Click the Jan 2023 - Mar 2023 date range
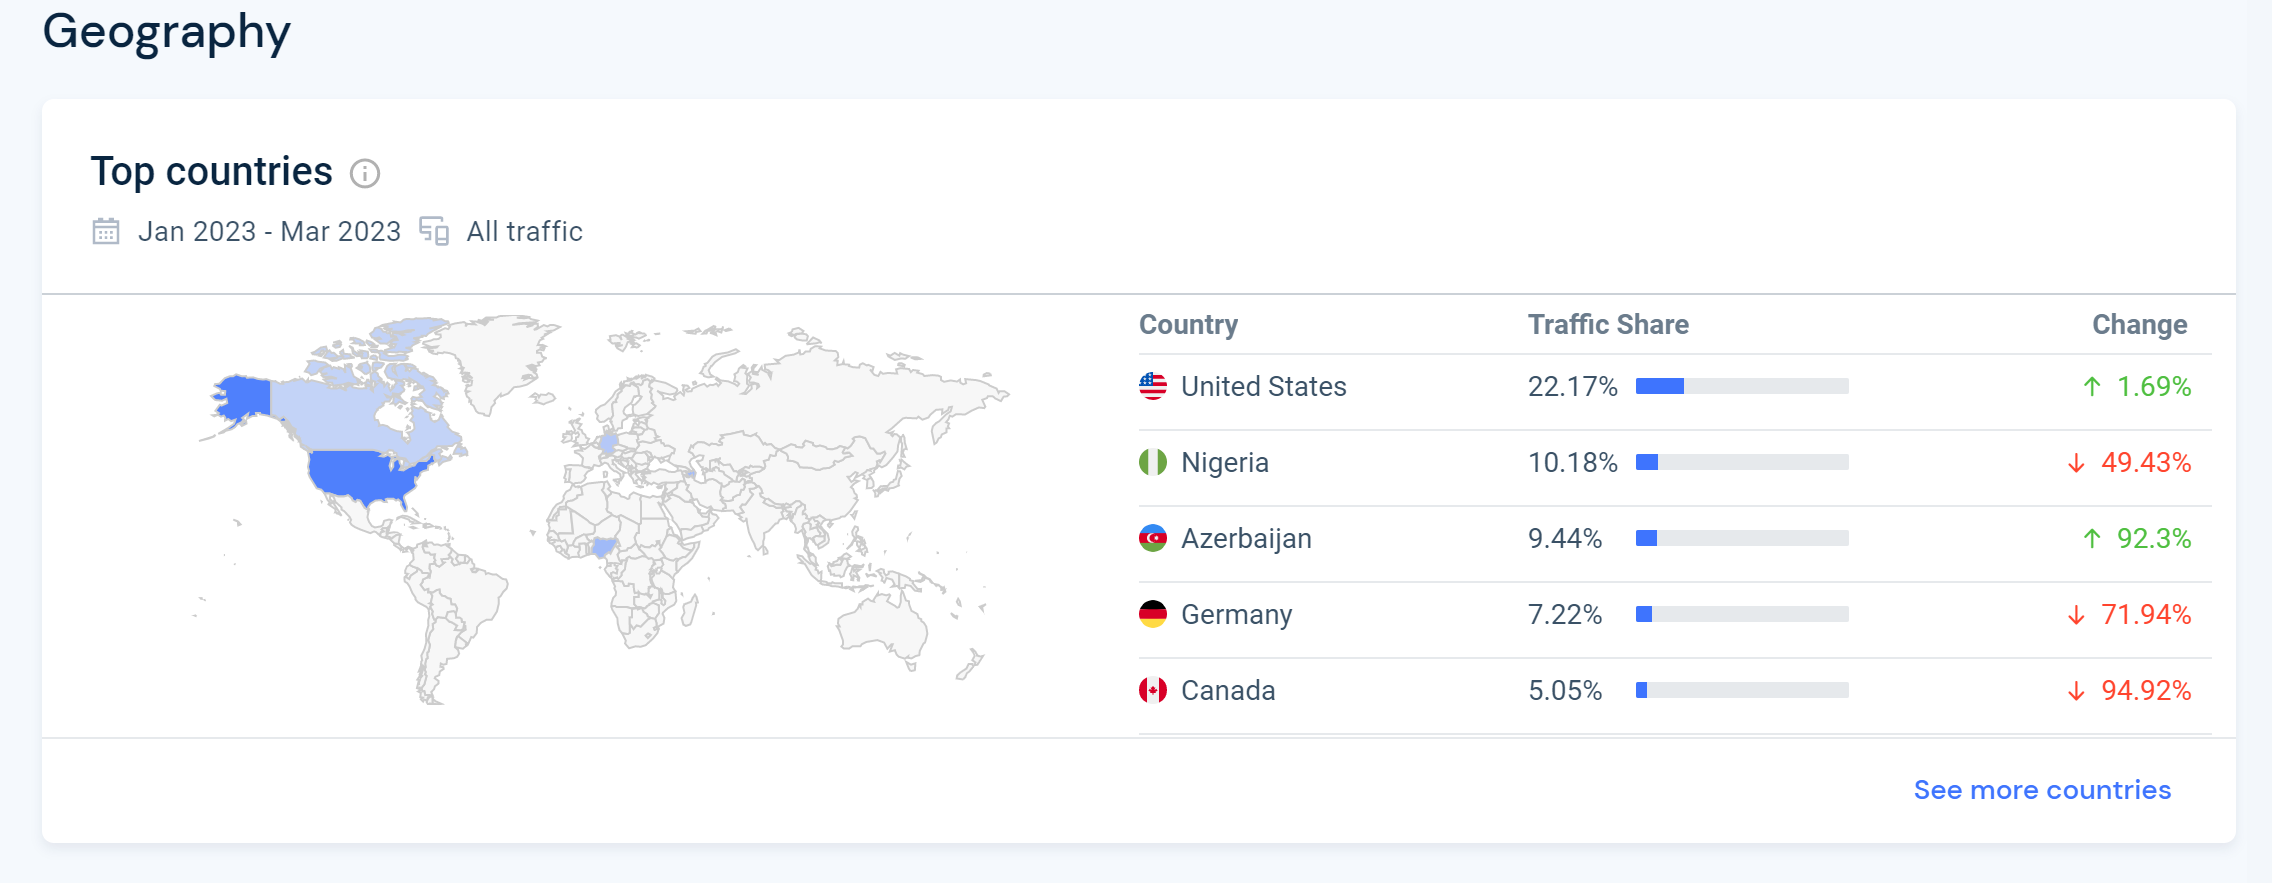 tap(269, 231)
